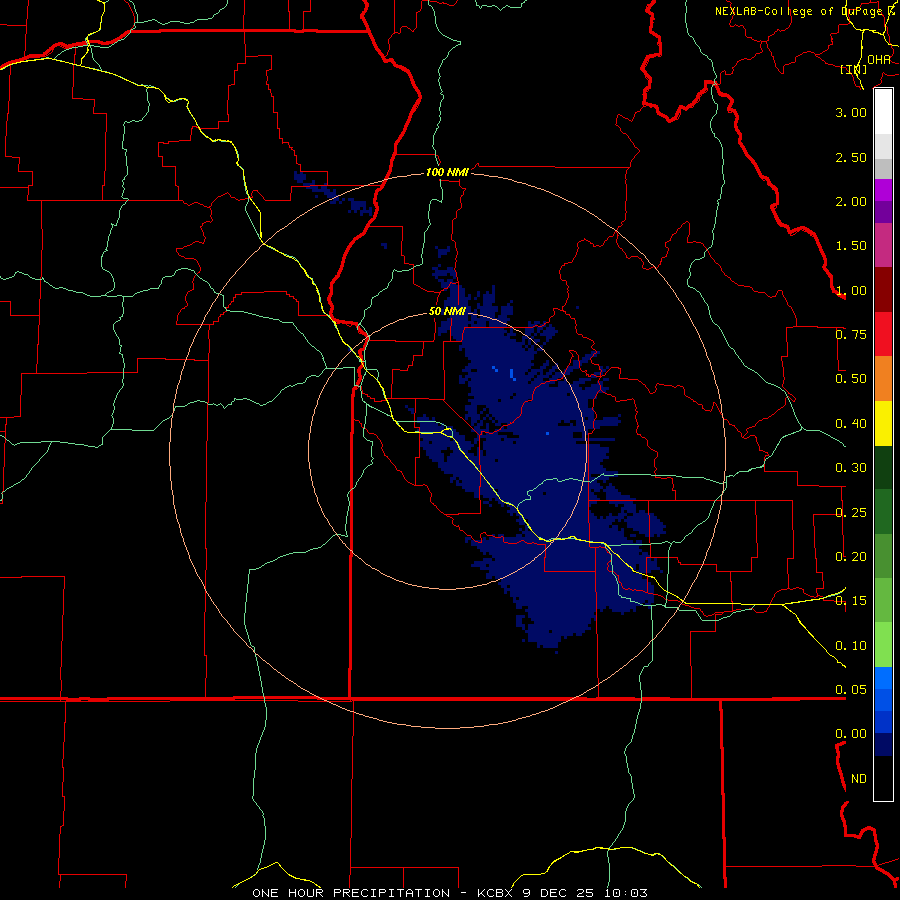Screen dimensions: 900x900
Task: Click the 0.40 legend value
Action: (851, 424)
